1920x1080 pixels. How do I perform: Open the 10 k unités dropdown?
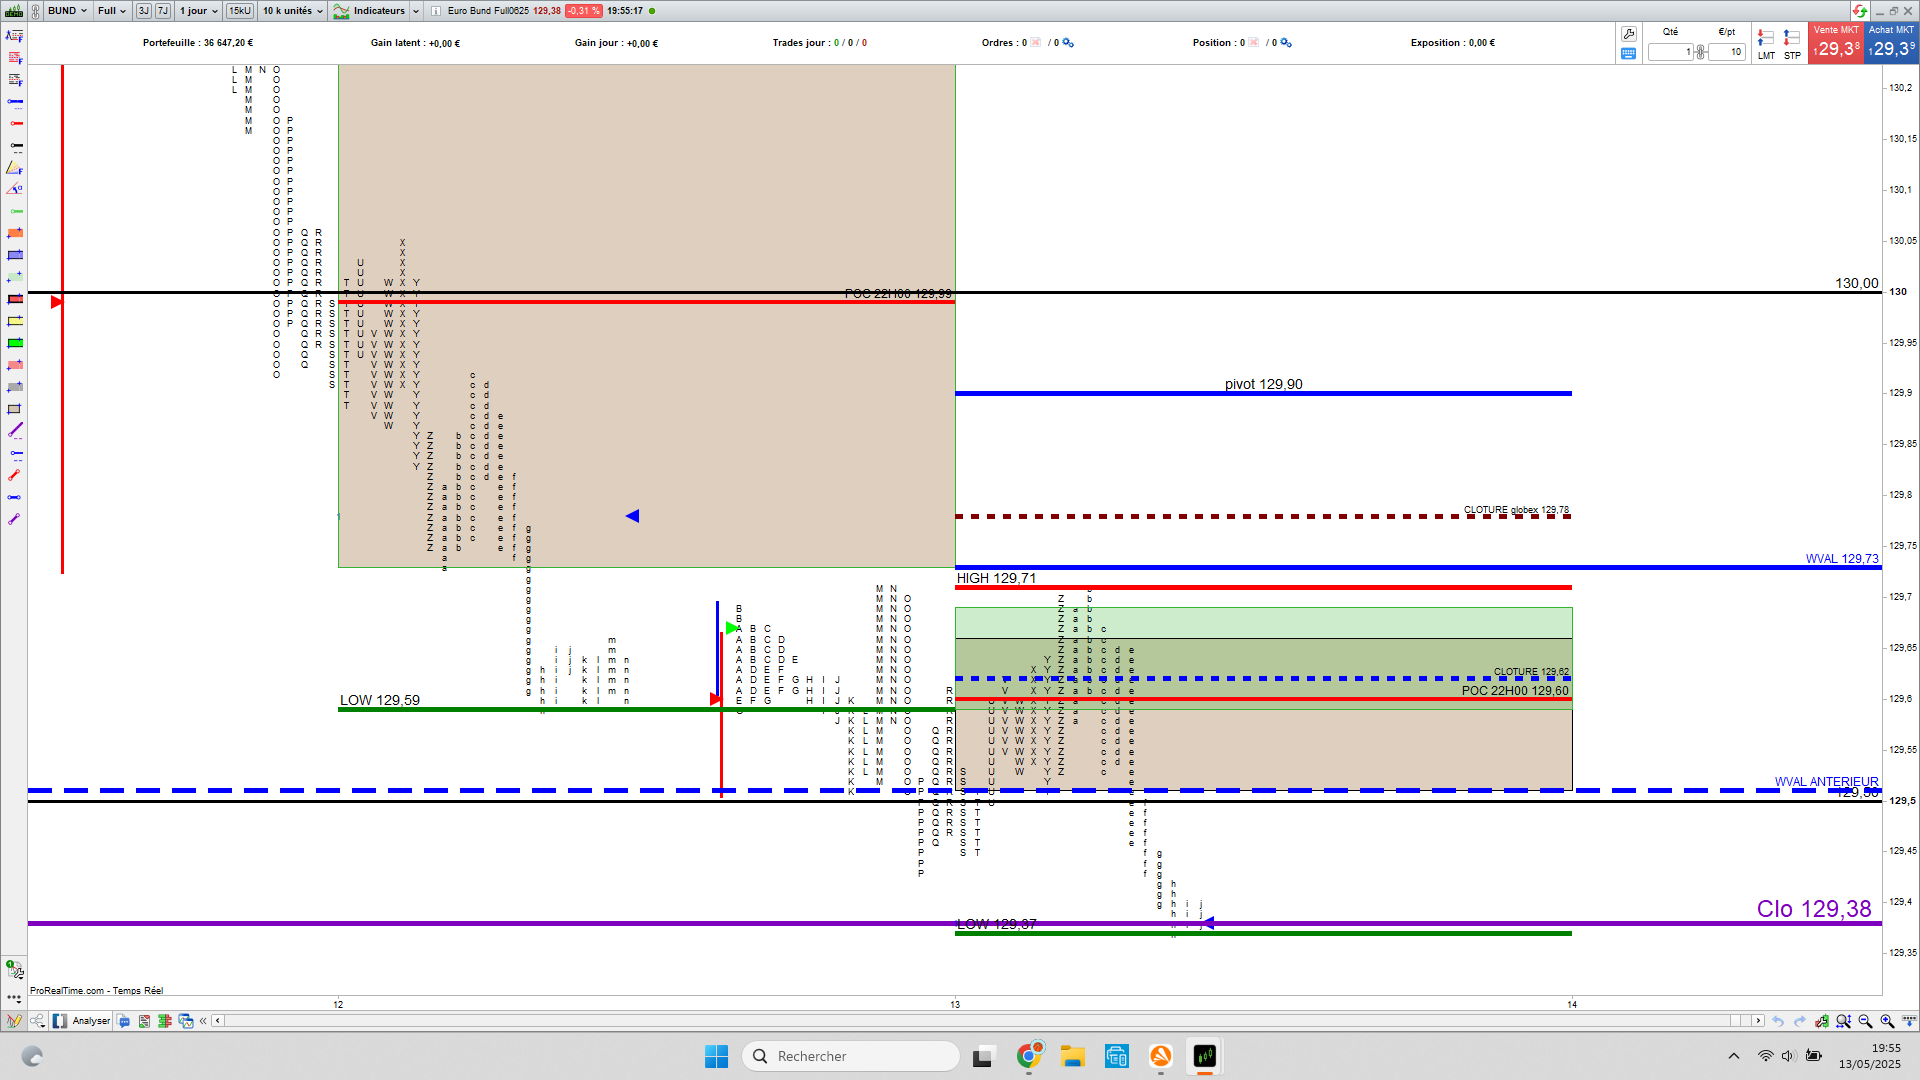[292, 11]
